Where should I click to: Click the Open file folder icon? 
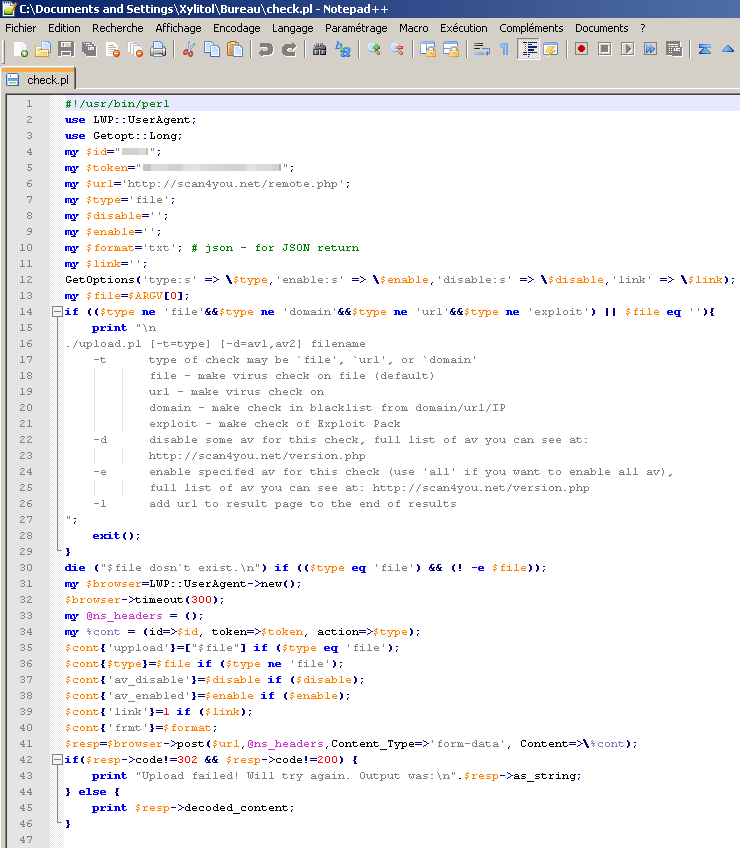pos(43,50)
